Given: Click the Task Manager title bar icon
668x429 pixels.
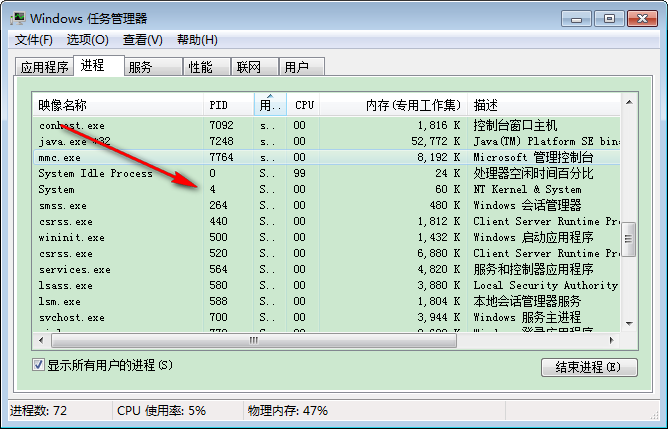Looking at the screenshot, I should click(18, 18).
